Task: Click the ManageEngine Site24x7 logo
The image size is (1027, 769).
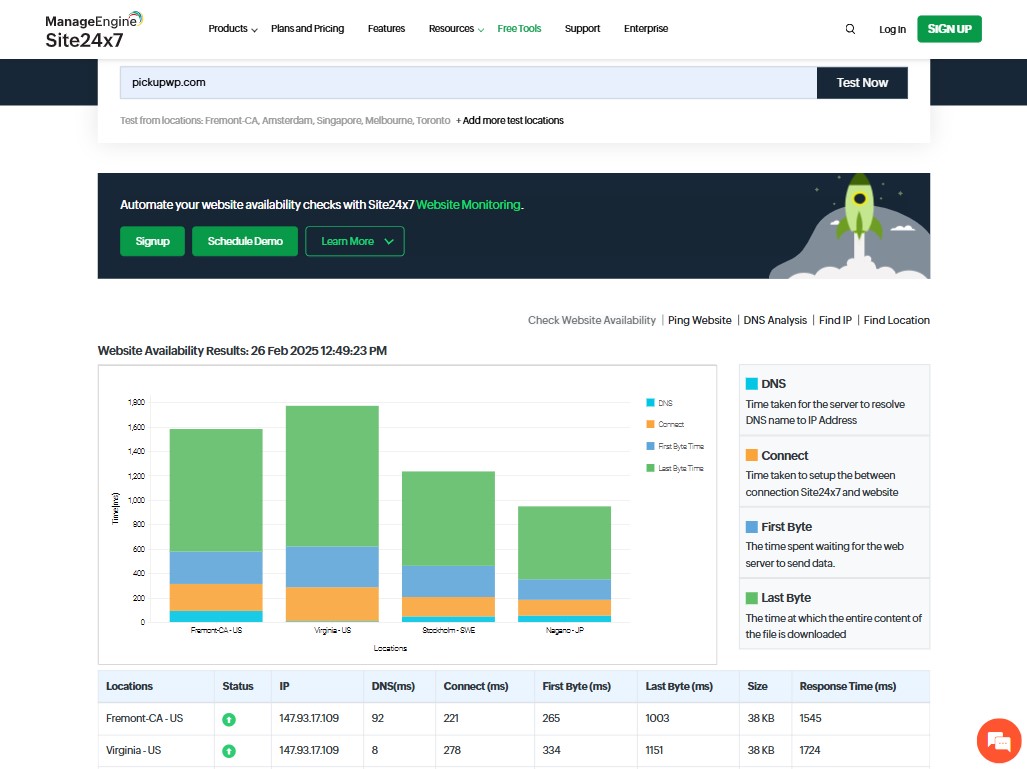Action: 94,30
